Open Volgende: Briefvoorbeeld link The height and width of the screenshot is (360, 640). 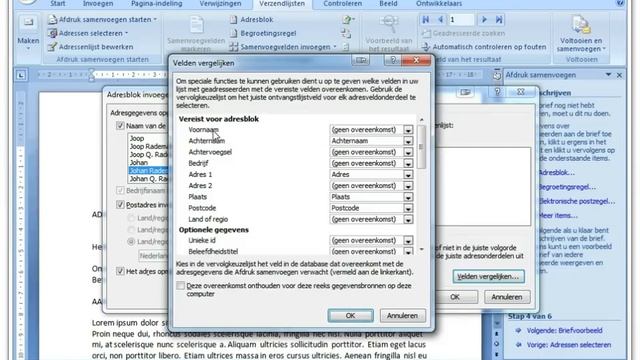click(x=564, y=331)
